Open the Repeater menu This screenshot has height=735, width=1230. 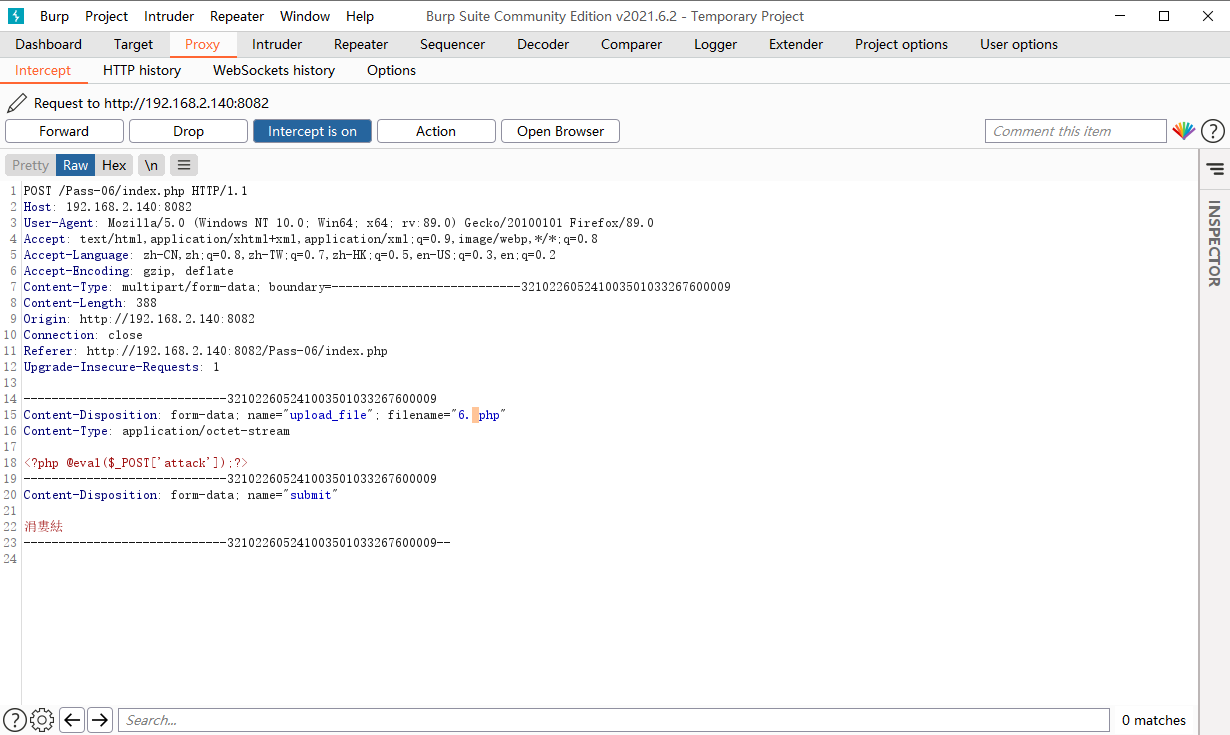tap(237, 16)
